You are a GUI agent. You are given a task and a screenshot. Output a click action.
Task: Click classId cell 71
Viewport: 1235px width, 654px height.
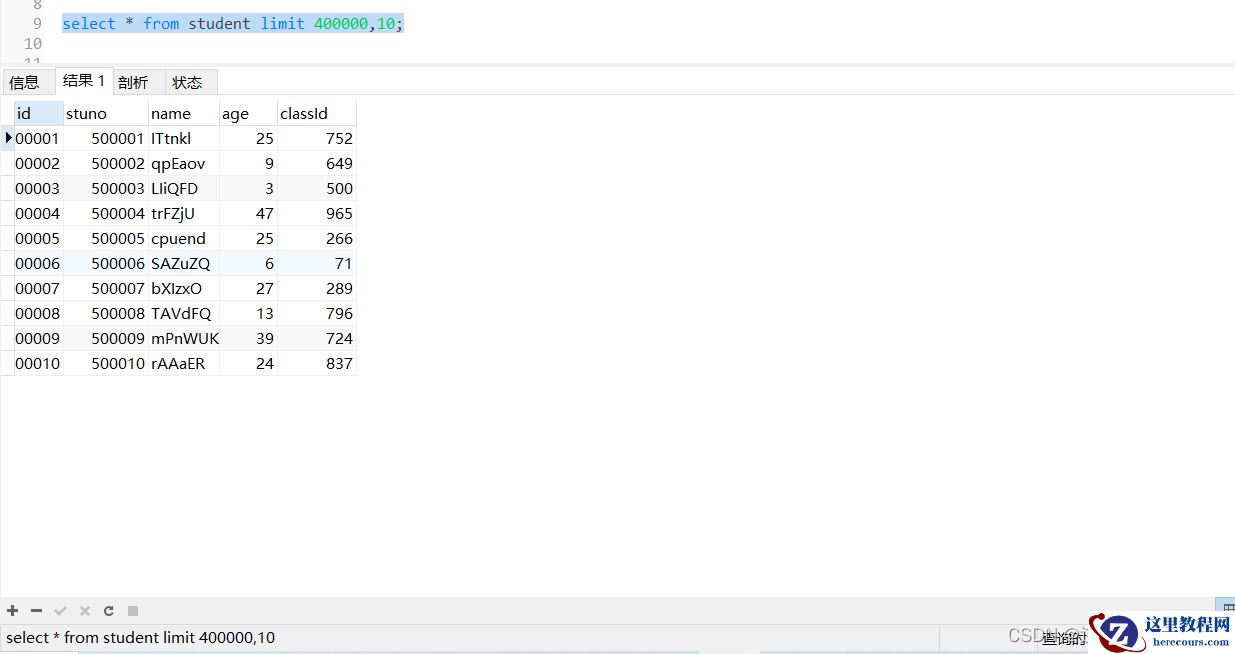tap(317, 263)
